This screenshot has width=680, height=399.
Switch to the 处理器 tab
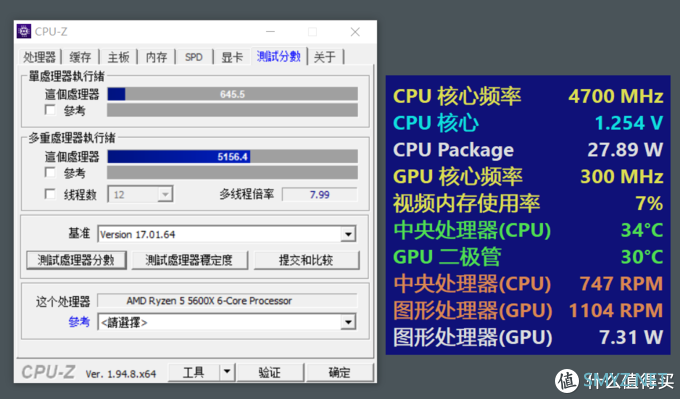39,57
